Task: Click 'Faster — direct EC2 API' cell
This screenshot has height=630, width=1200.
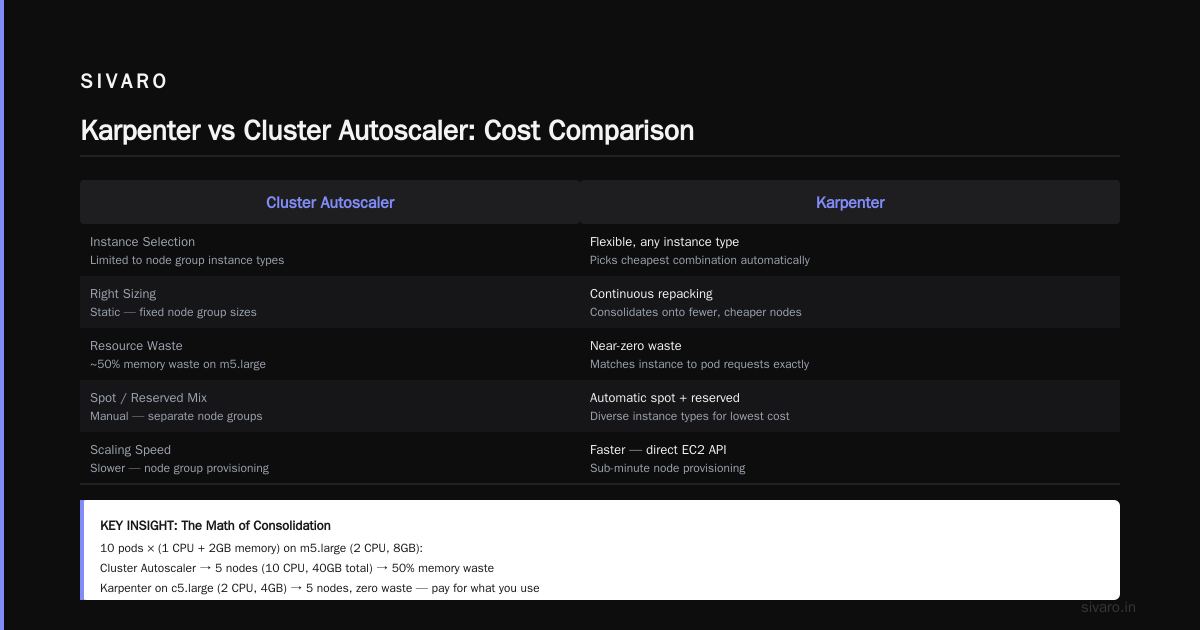Action: point(658,450)
